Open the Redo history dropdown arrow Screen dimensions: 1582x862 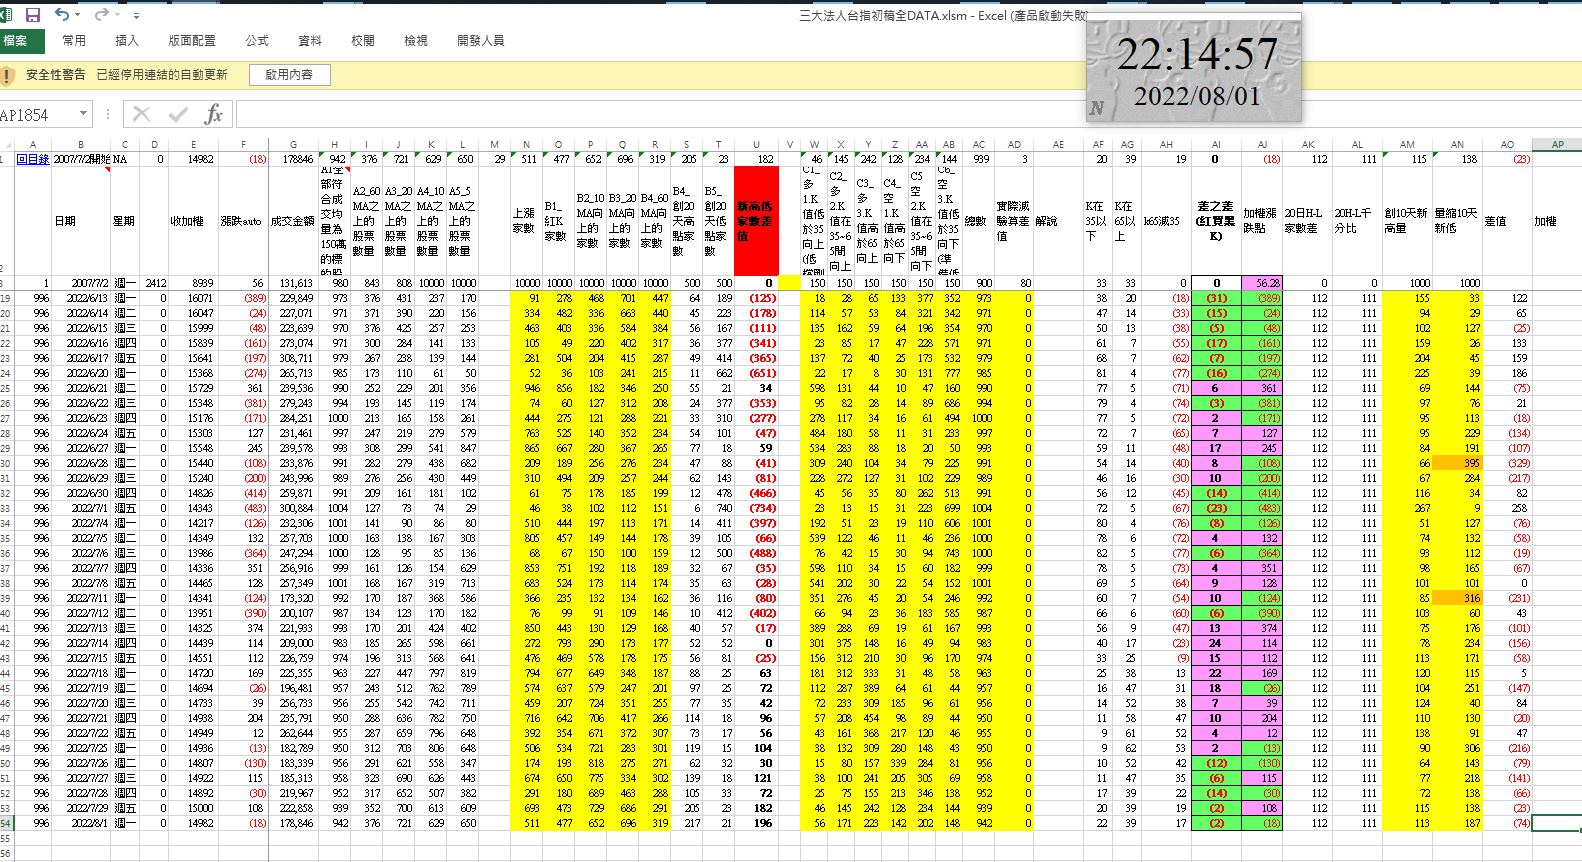(118, 16)
